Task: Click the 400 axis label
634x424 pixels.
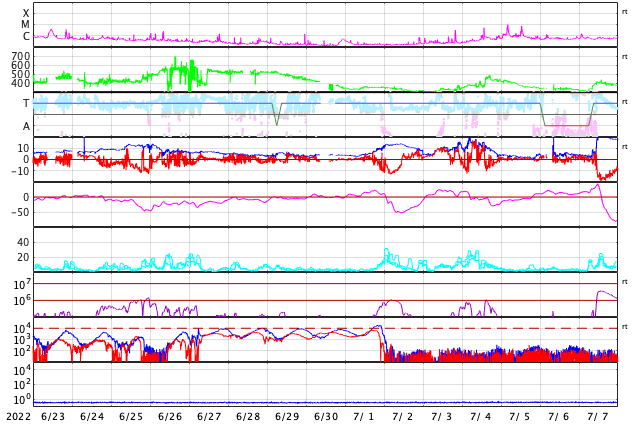Action: (x=21, y=83)
